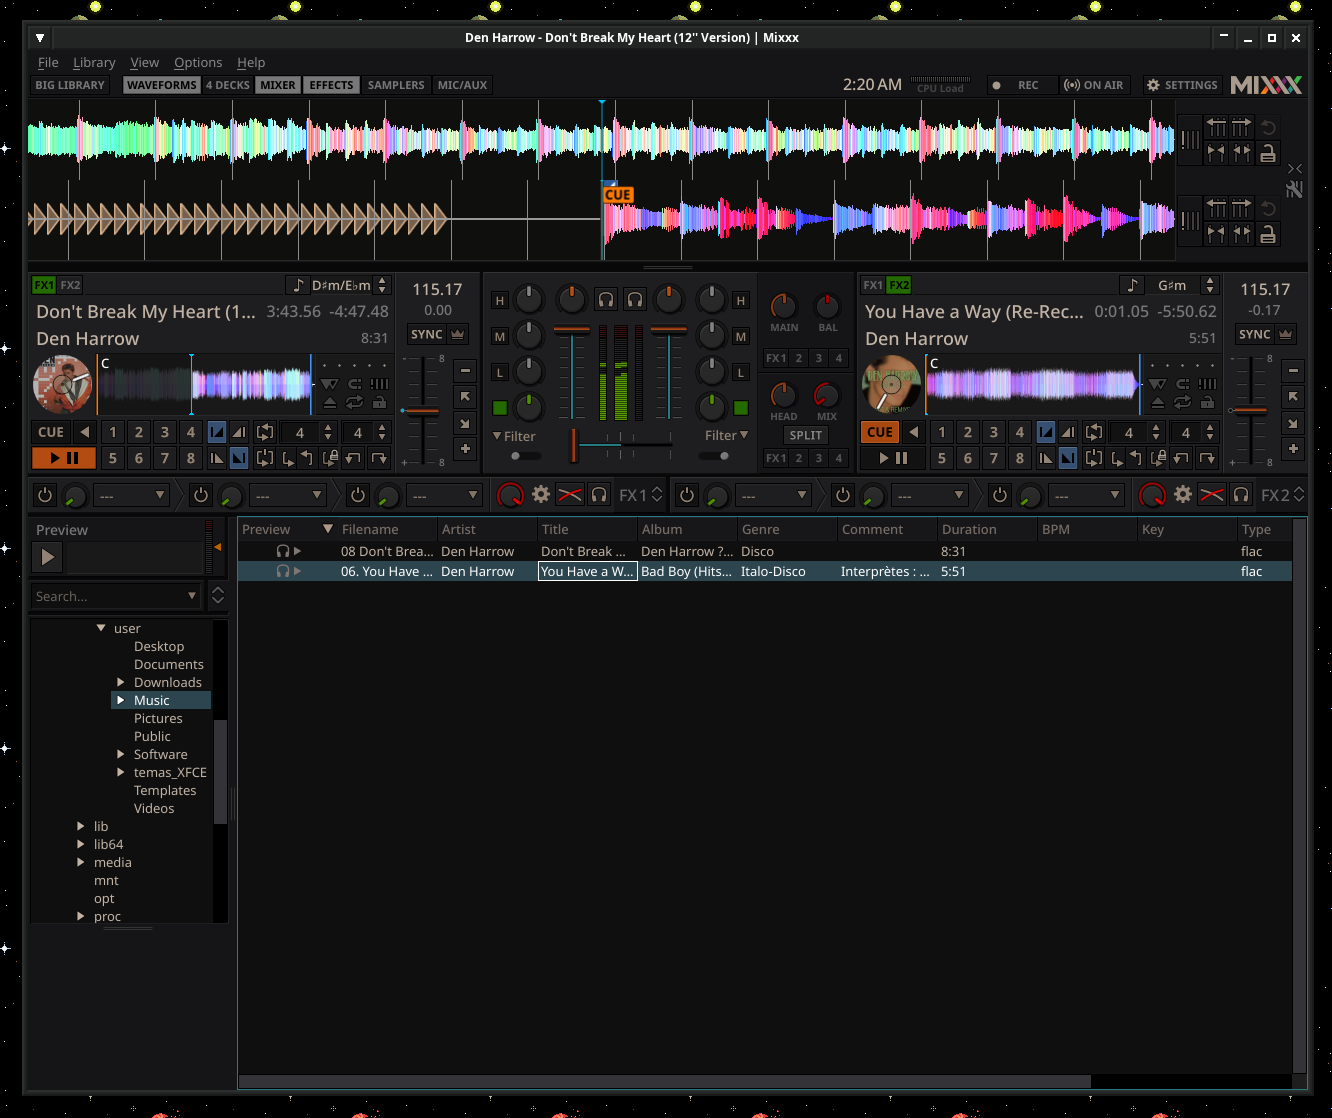Image resolution: width=1332 pixels, height=1118 pixels.
Task: Click the musical note key-match icon on left deck
Action: click(x=297, y=286)
